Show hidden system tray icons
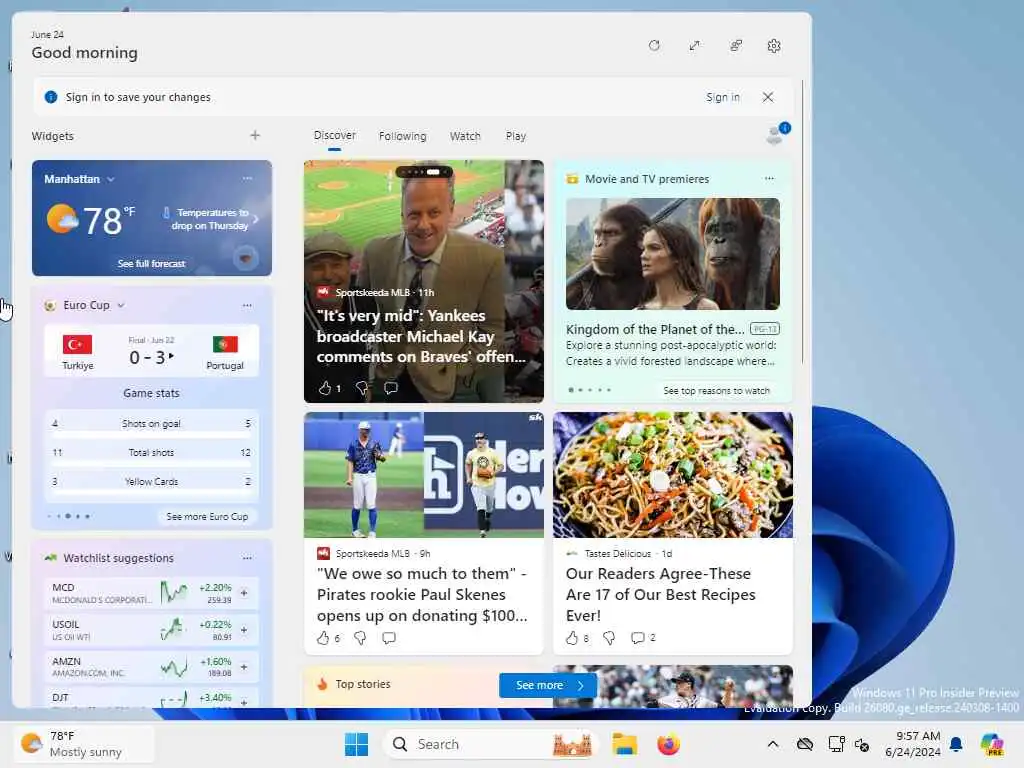1024x768 pixels. click(773, 744)
